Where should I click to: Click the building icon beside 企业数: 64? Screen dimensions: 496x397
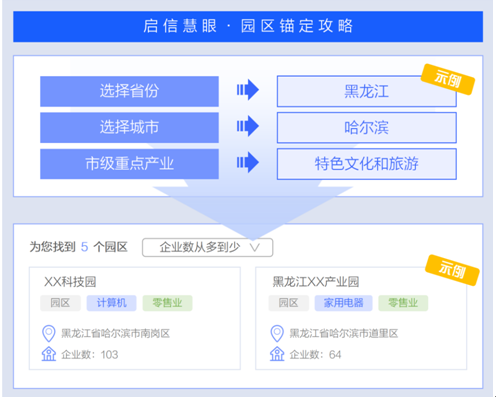[x=277, y=354]
